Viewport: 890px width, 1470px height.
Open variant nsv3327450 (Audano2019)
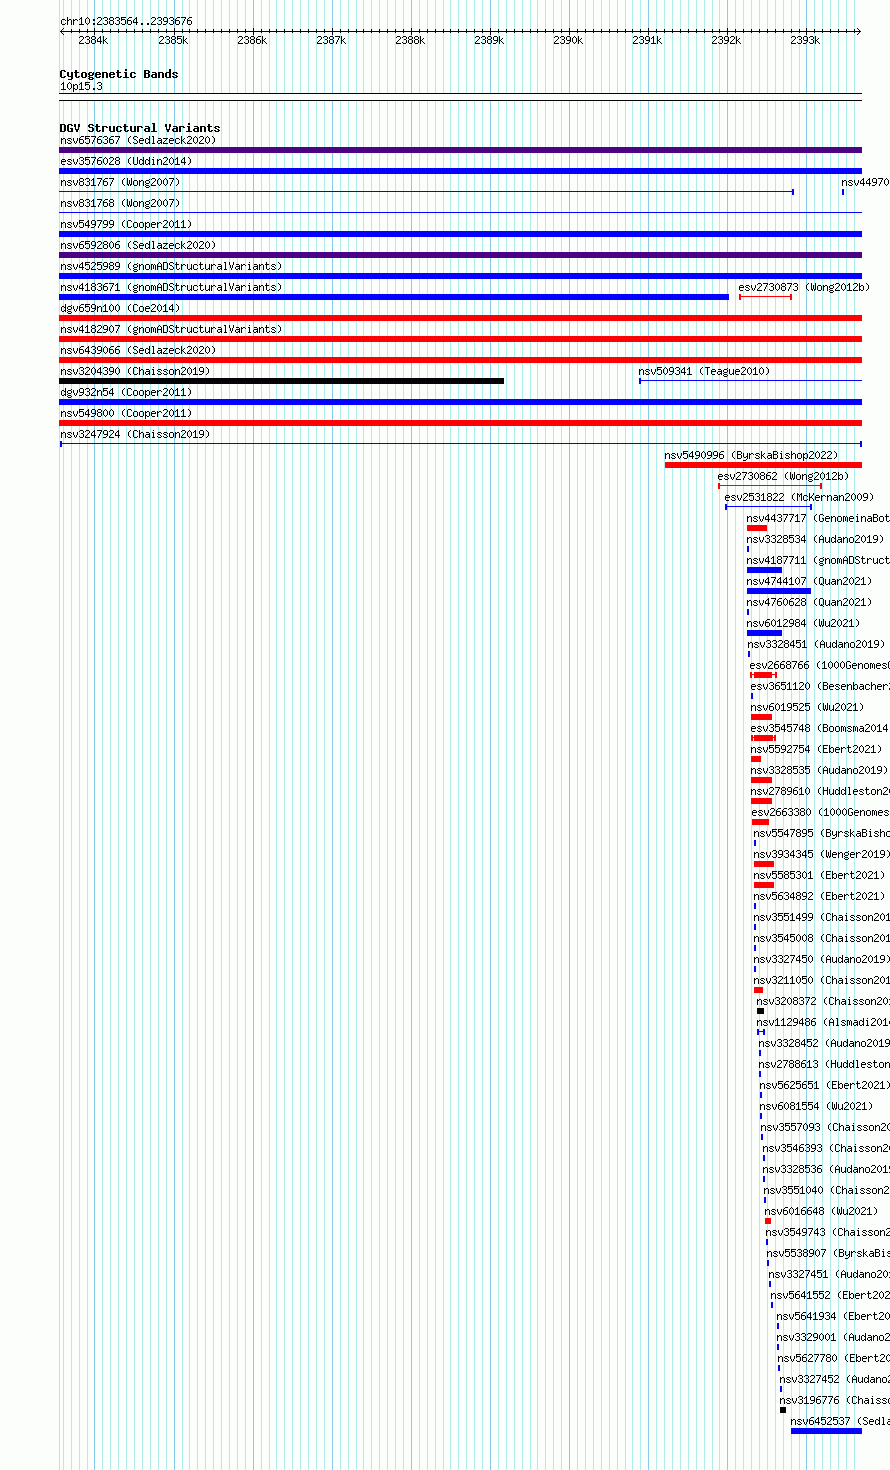[822, 959]
